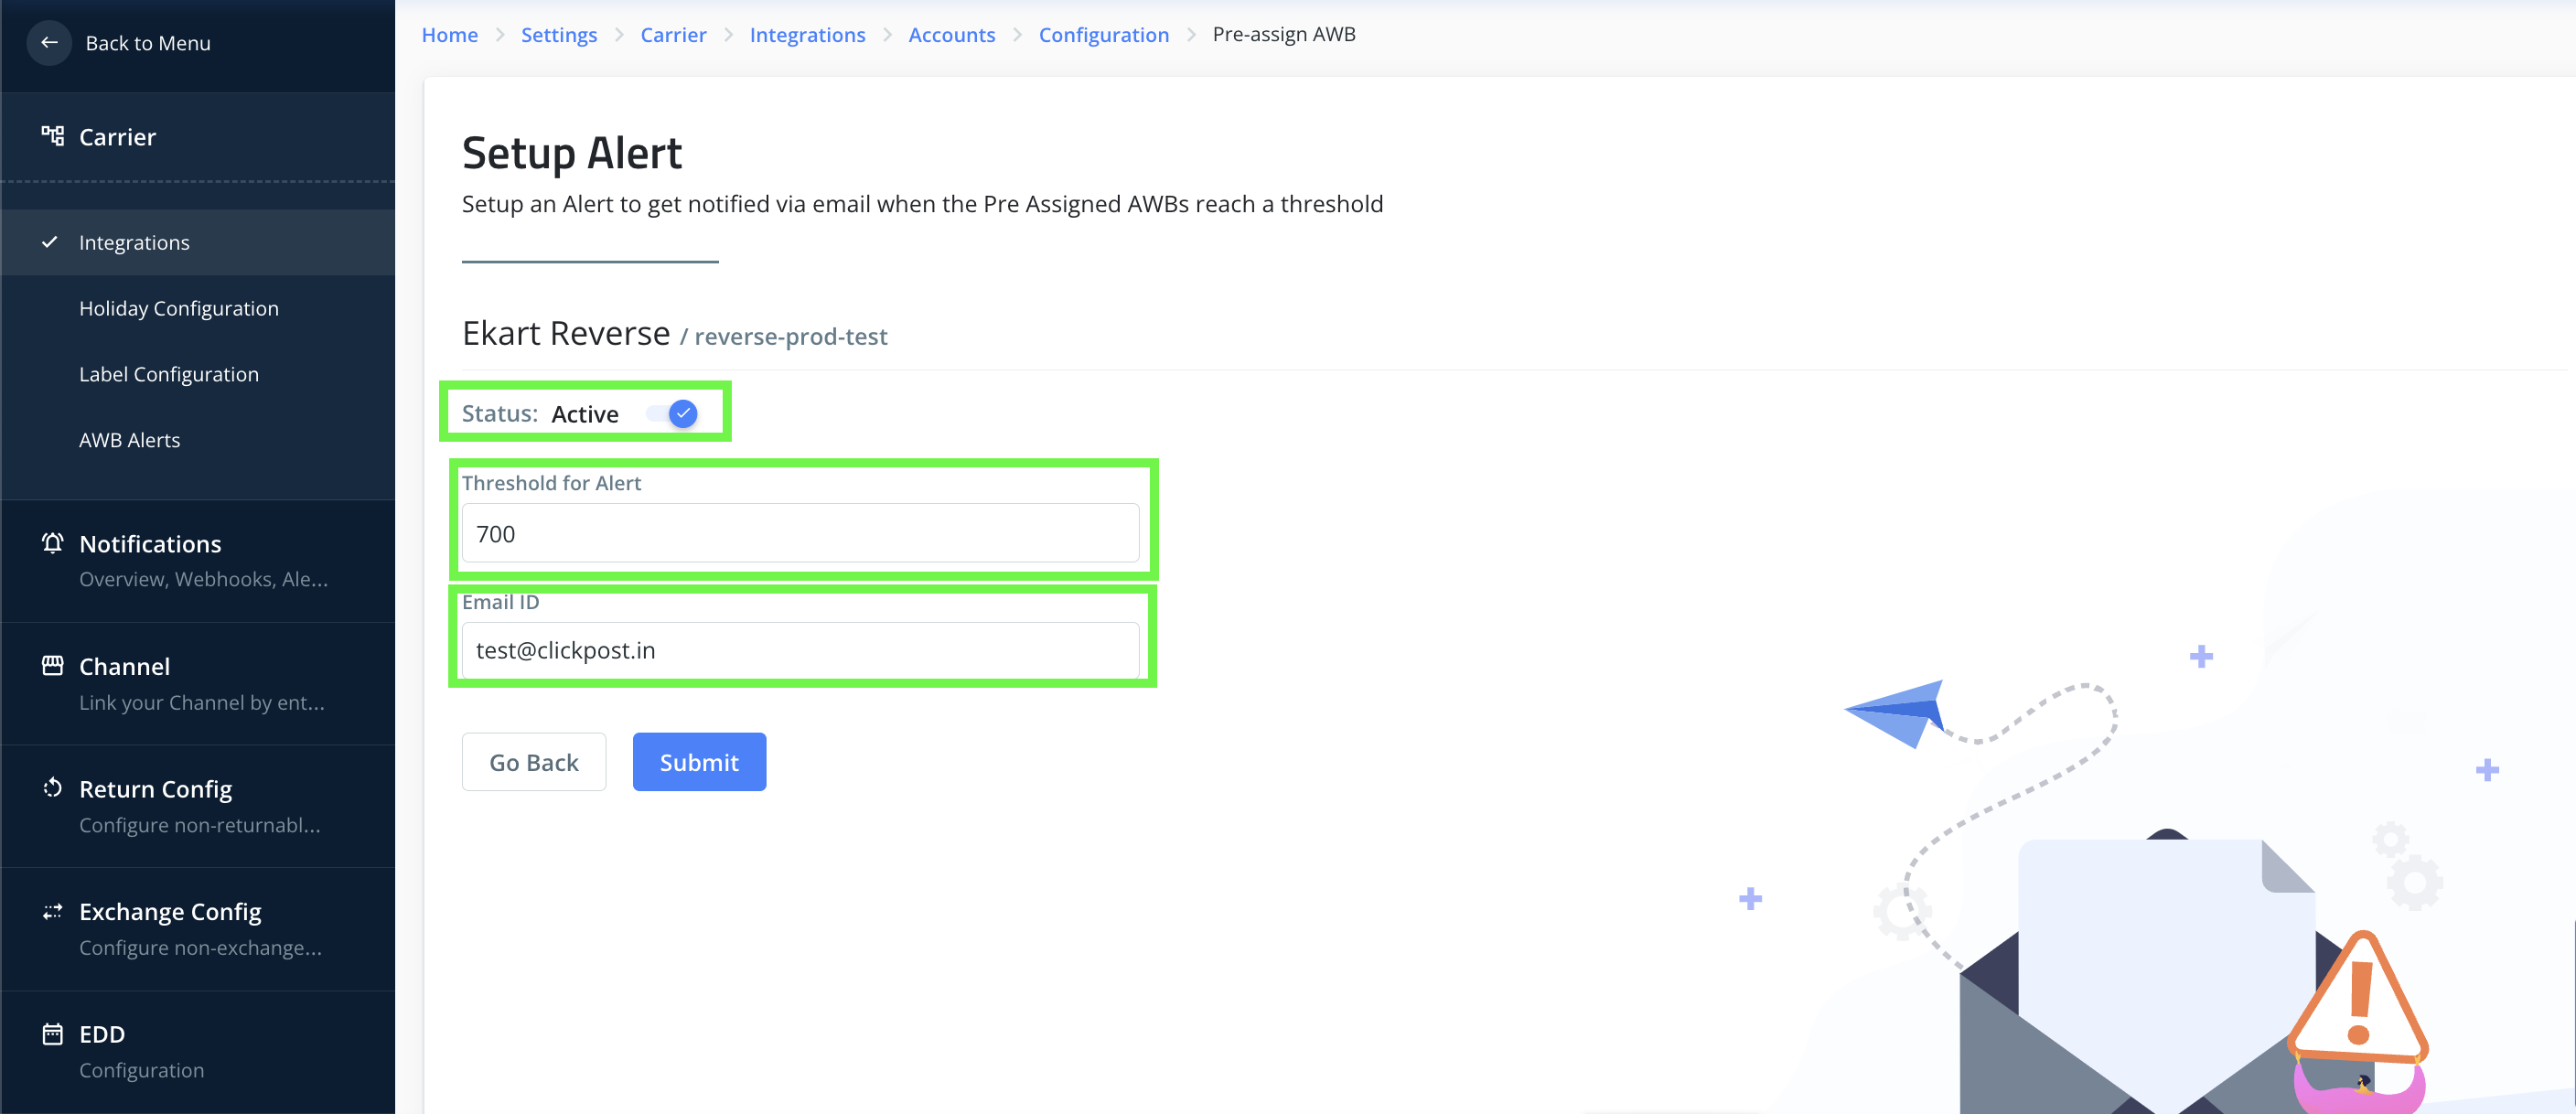Select the Carrier sidebar heading
This screenshot has height=1114, width=2576.
coord(118,137)
